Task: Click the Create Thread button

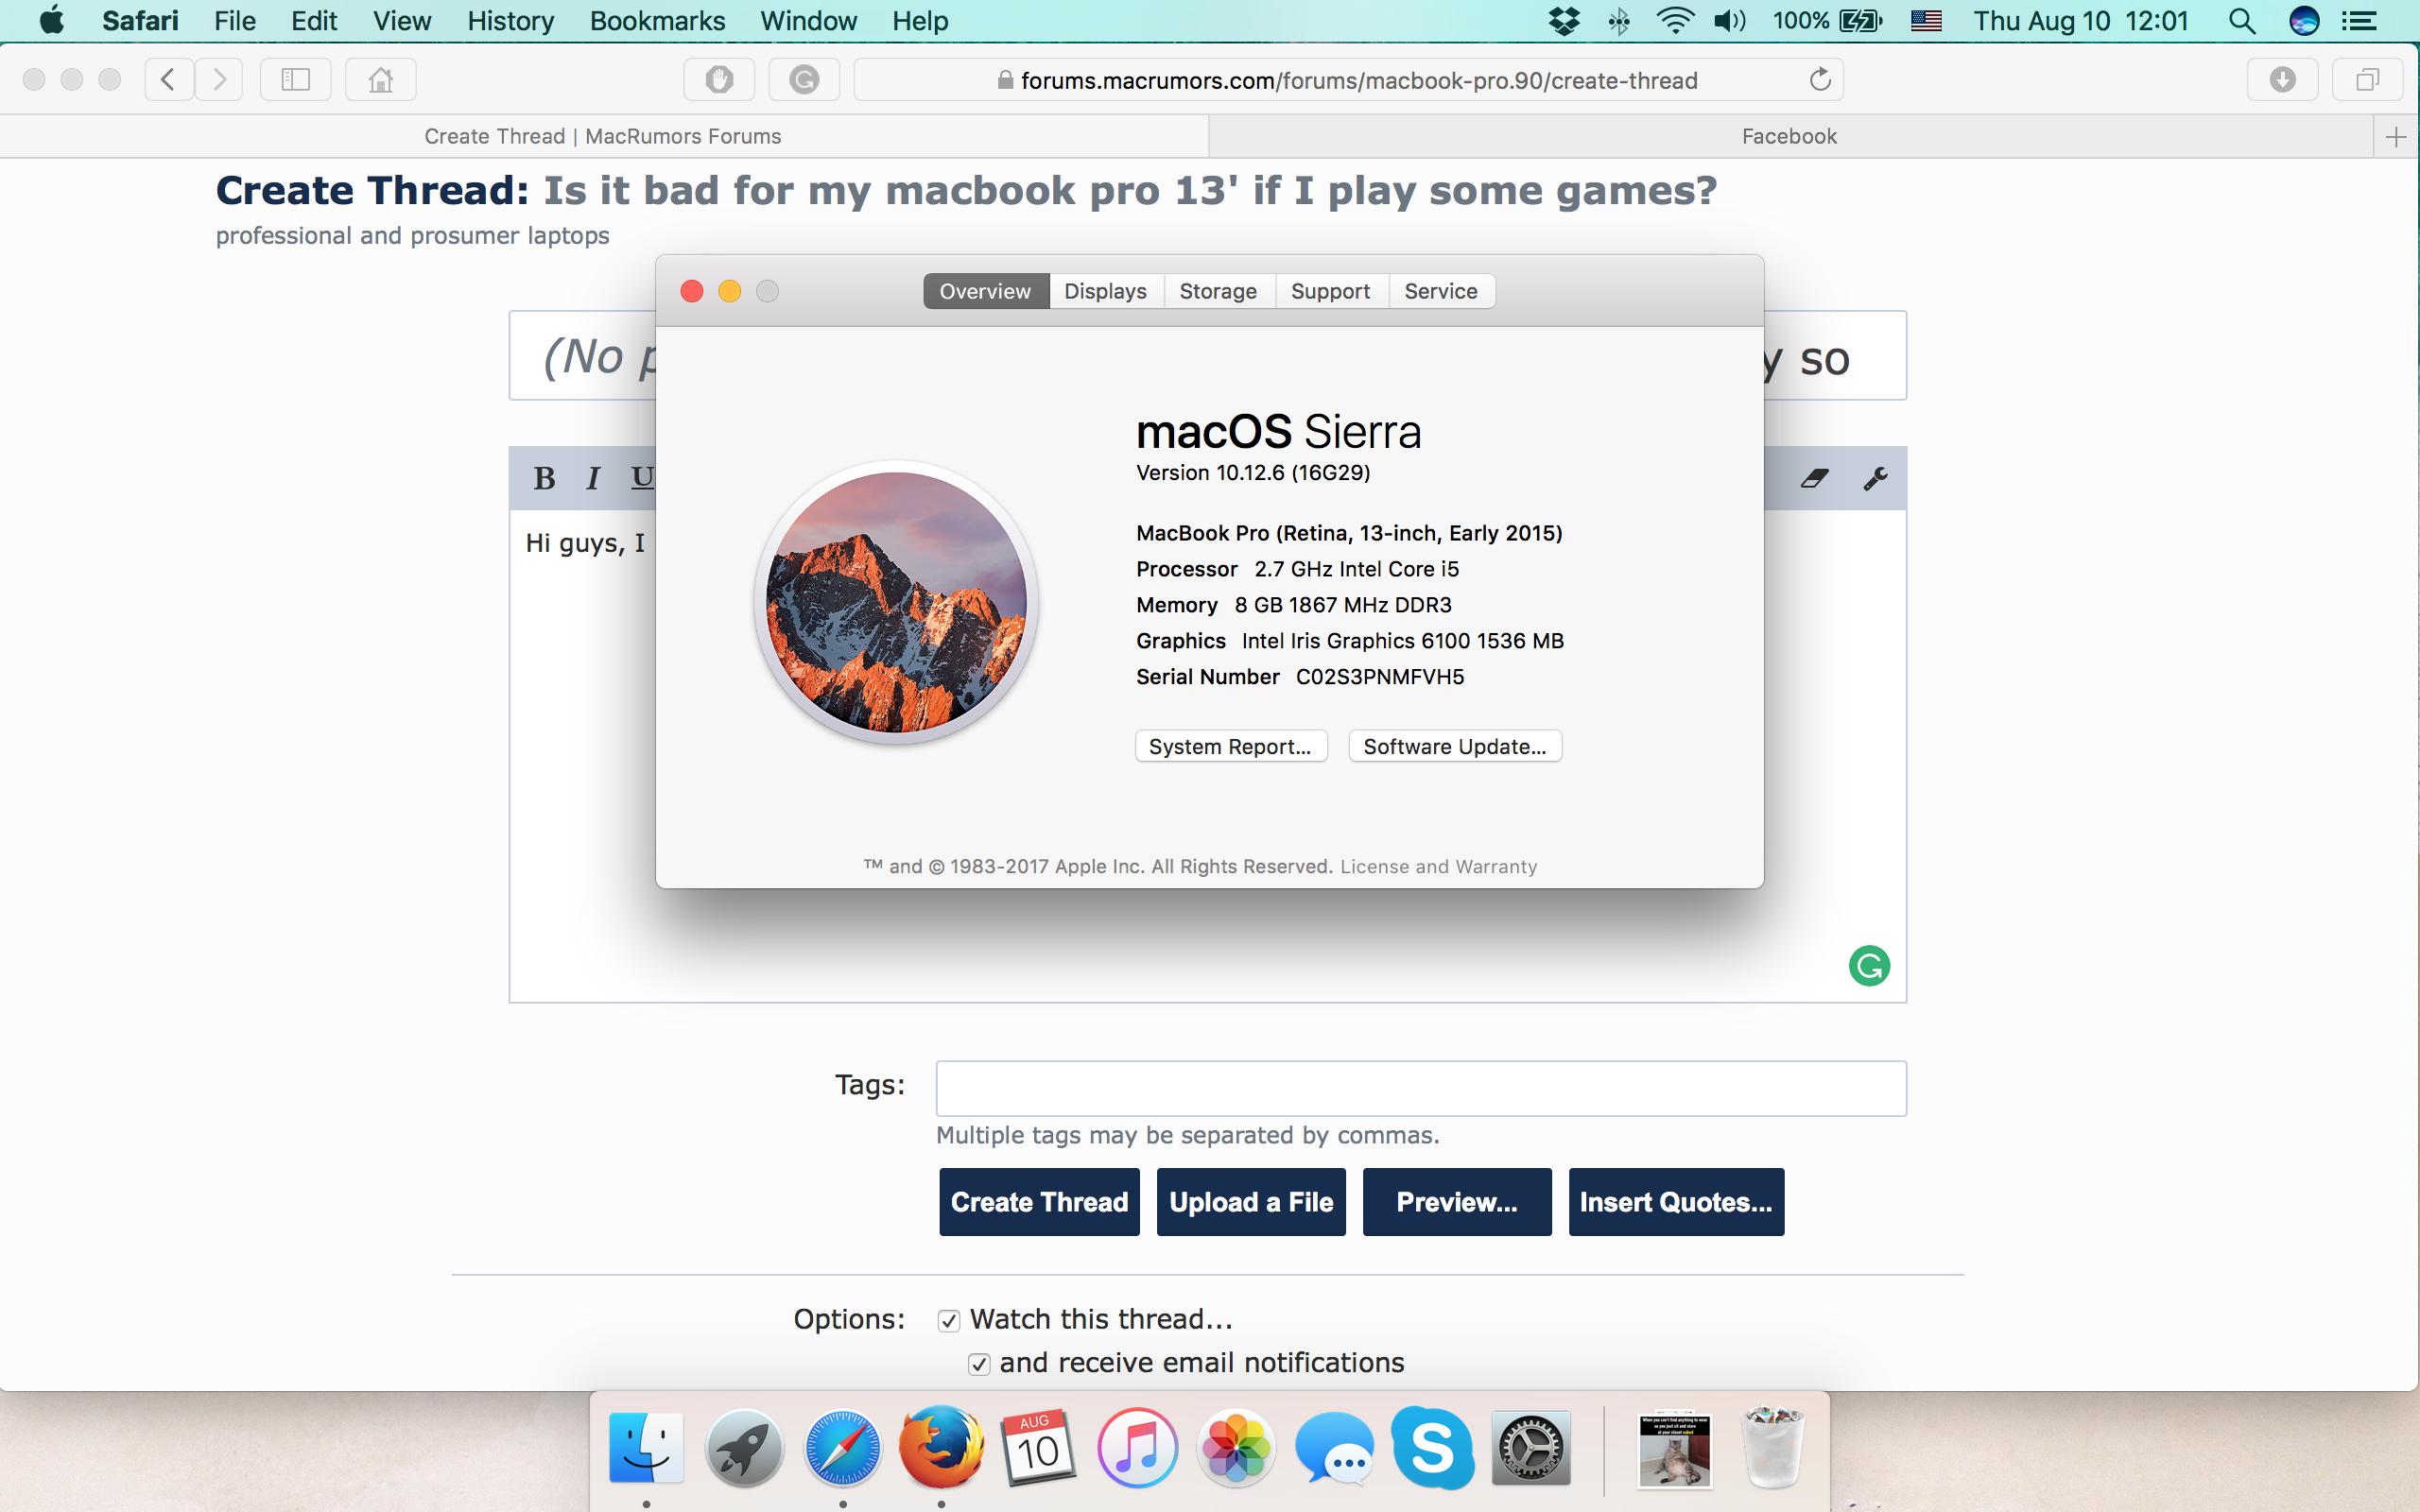Action: pos(1039,1202)
